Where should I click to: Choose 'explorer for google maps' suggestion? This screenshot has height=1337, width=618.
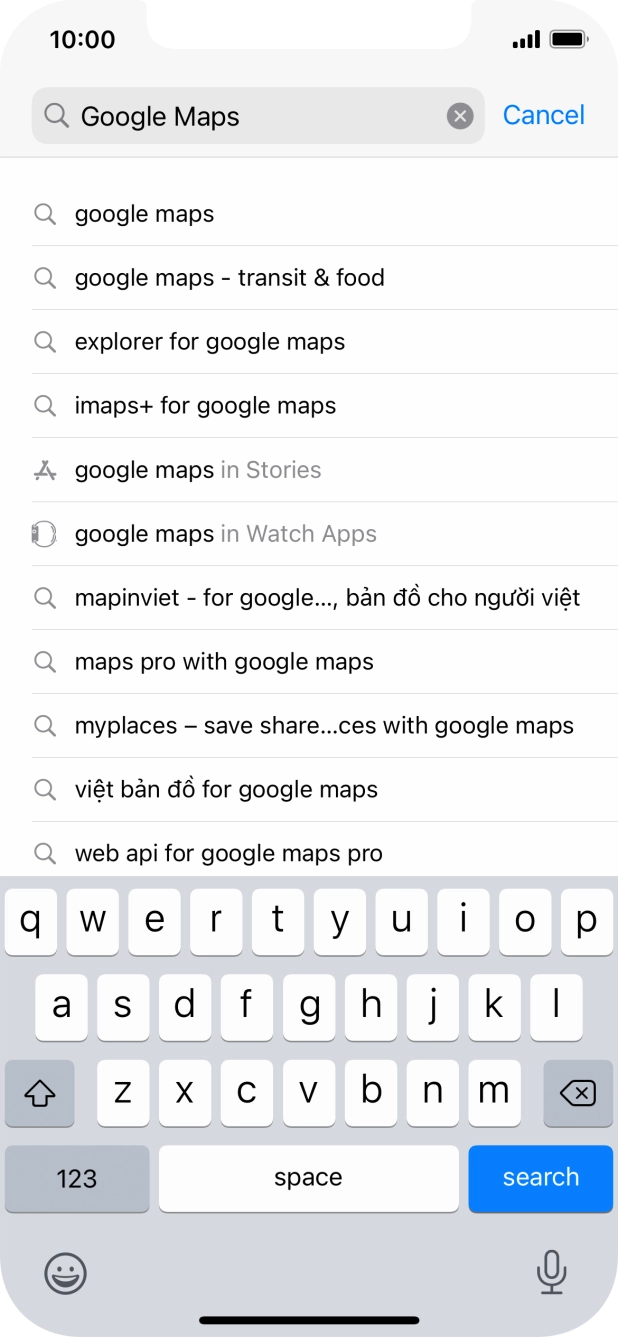tap(209, 341)
